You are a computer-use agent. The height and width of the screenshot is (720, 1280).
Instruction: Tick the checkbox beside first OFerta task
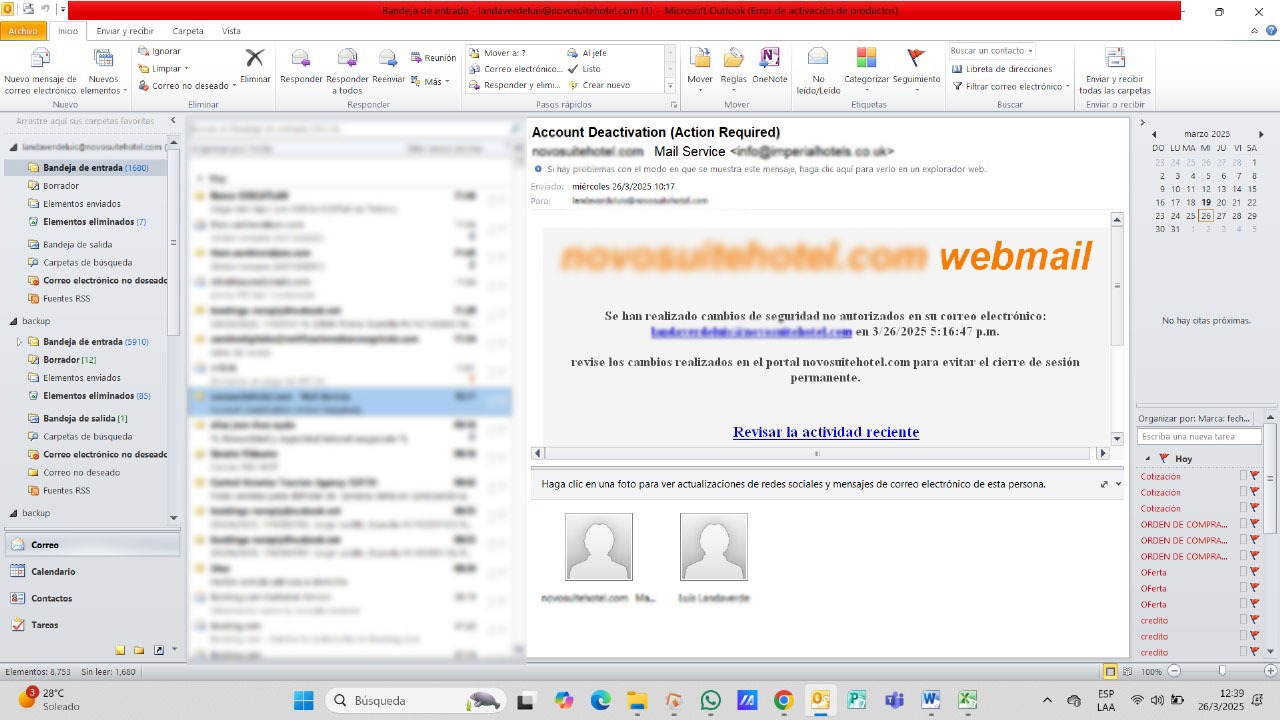click(x=1243, y=573)
